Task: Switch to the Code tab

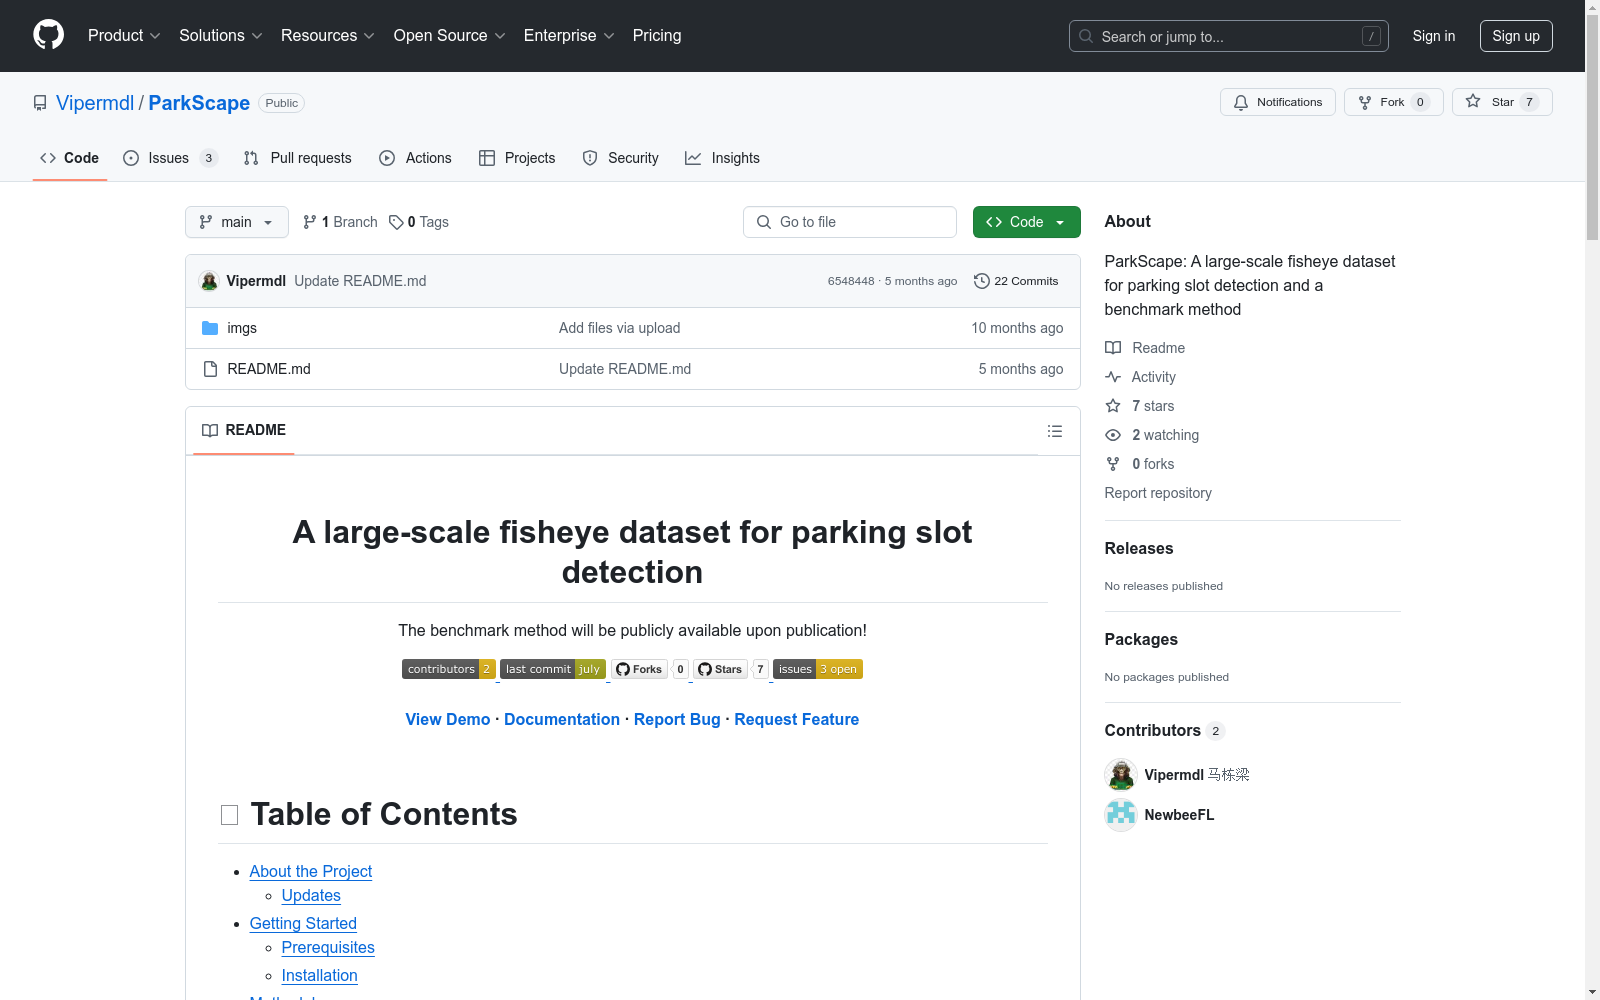Action: tap(70, 158)
